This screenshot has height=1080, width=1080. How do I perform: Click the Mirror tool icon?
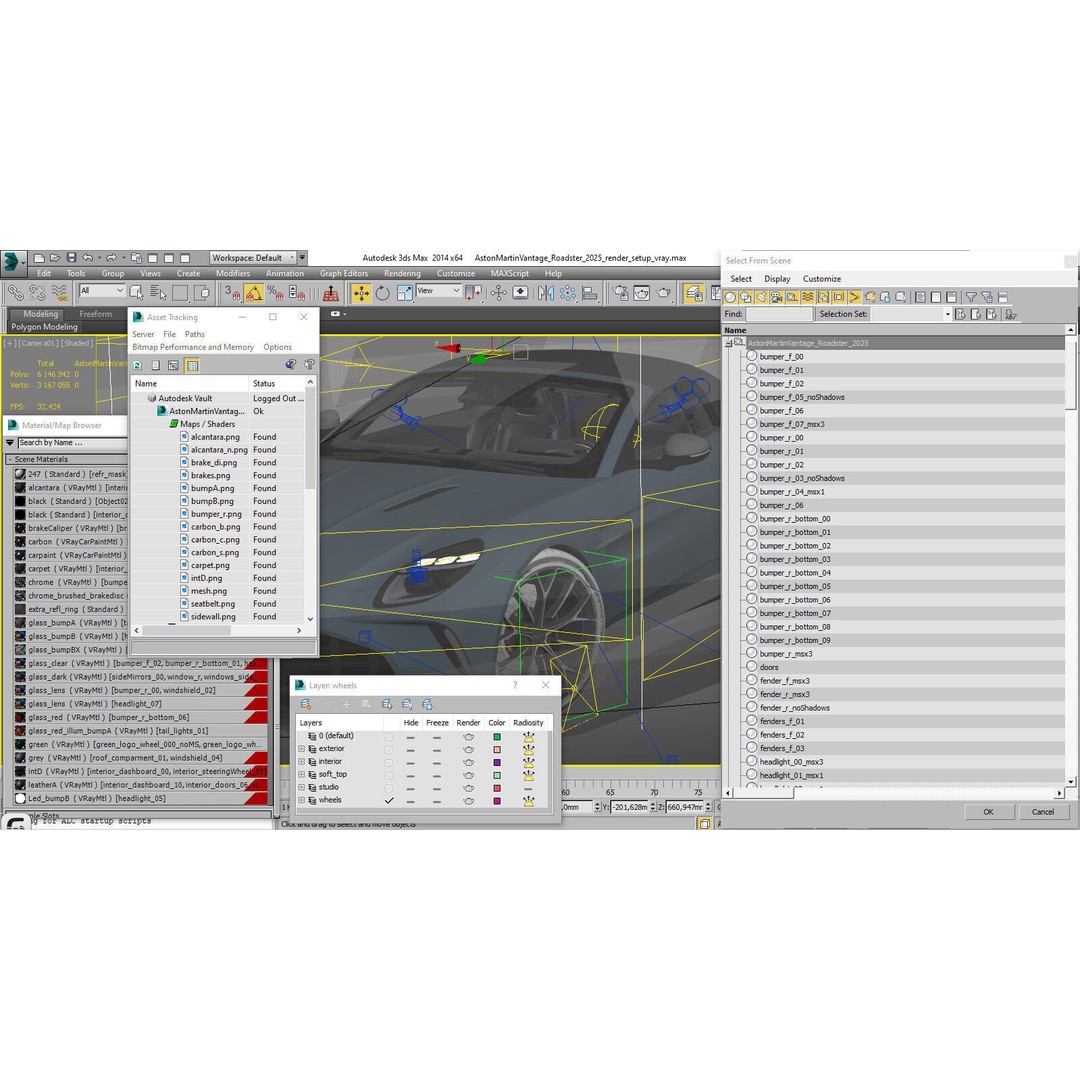point(546,293)
